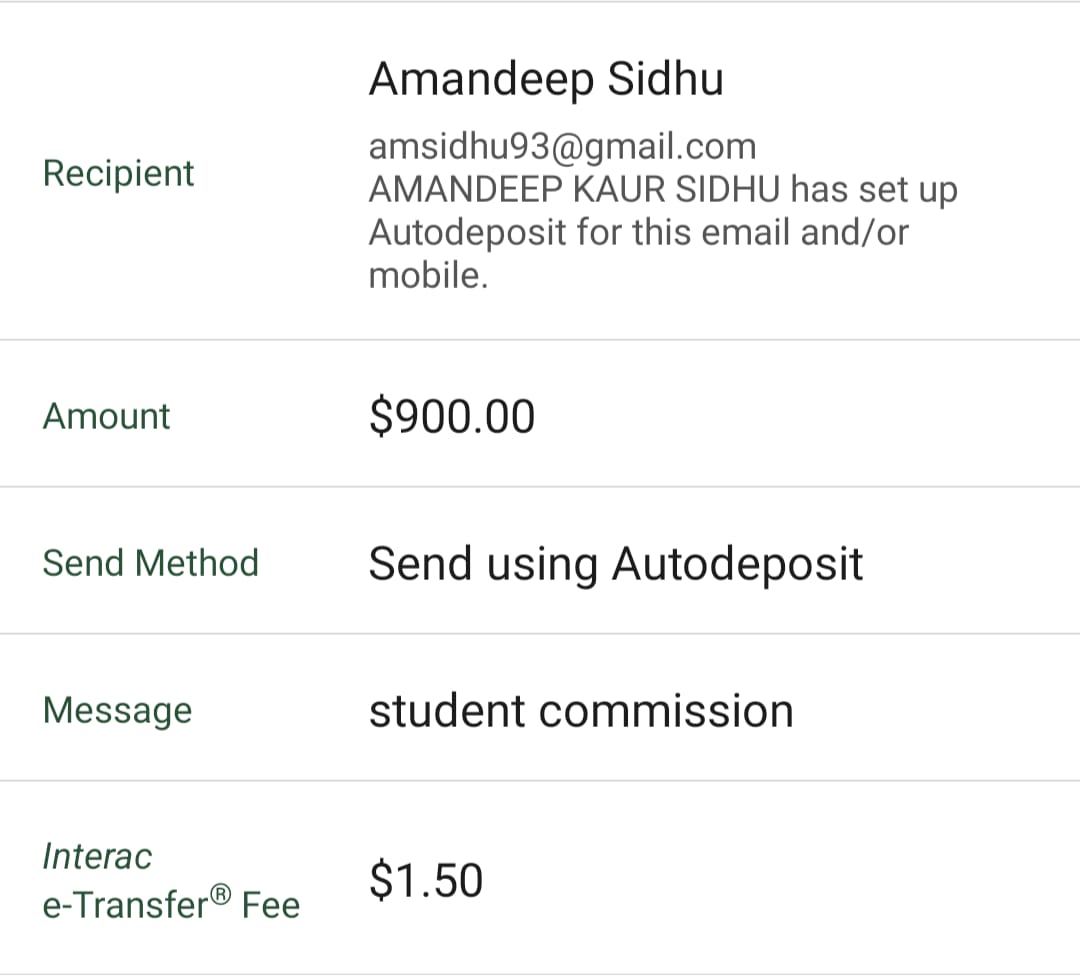
Task: Tap the registered trademark symbol after e-Transfer
Action: [220, 894]
